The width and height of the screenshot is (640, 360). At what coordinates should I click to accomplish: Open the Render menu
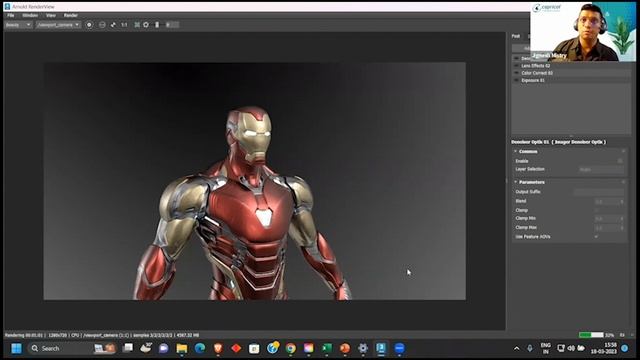pyautogui.click(x=71, y=16)
